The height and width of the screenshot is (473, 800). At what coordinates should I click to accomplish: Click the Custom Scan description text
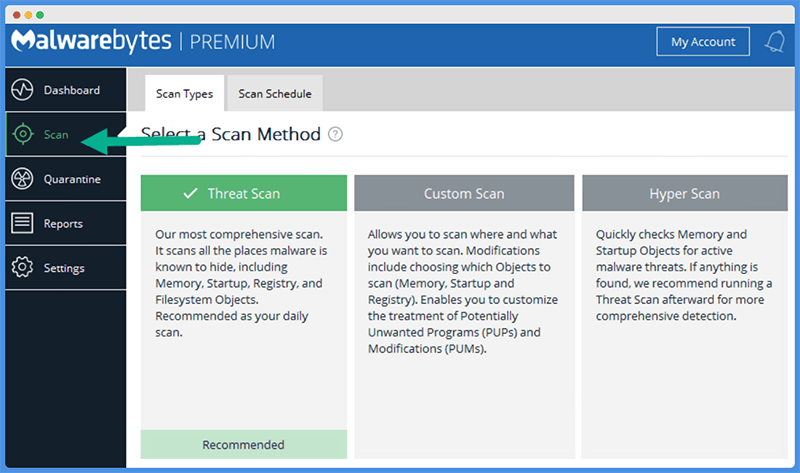click(x=463, y=291)
